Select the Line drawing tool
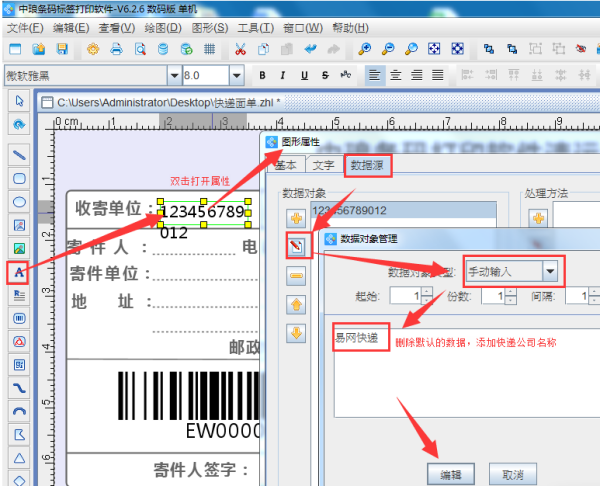The width and height of the screenshot is (600, 486). pos(19,155)
